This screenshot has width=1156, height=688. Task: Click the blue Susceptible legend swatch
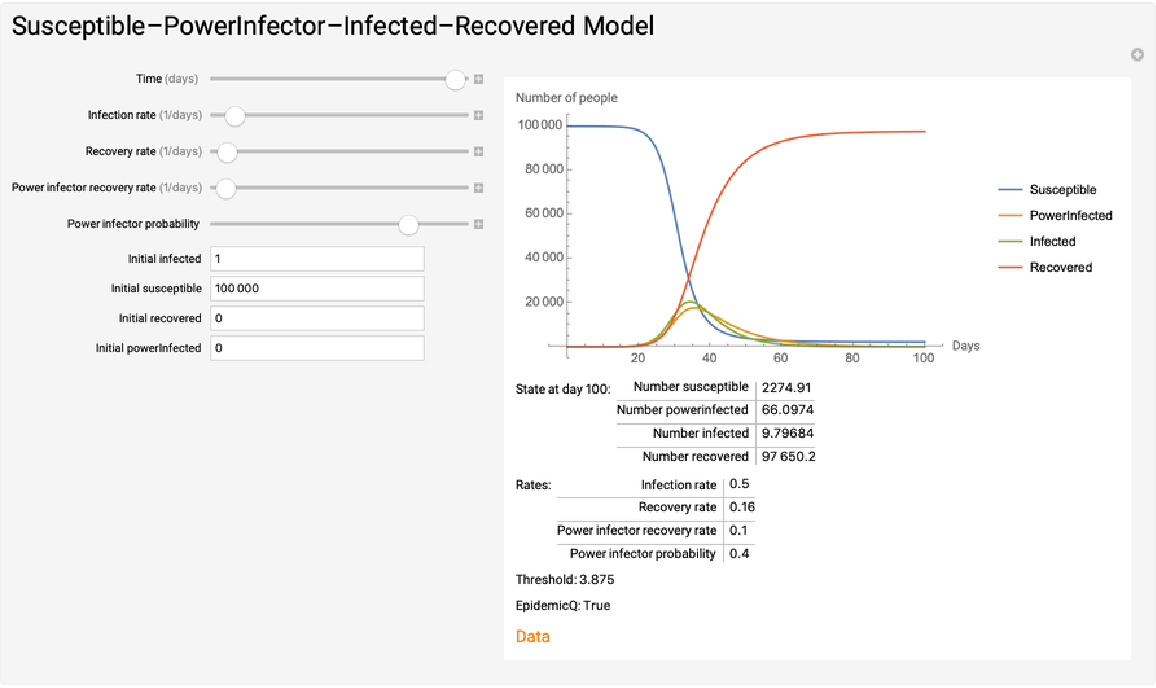[x=1009, y=190]
